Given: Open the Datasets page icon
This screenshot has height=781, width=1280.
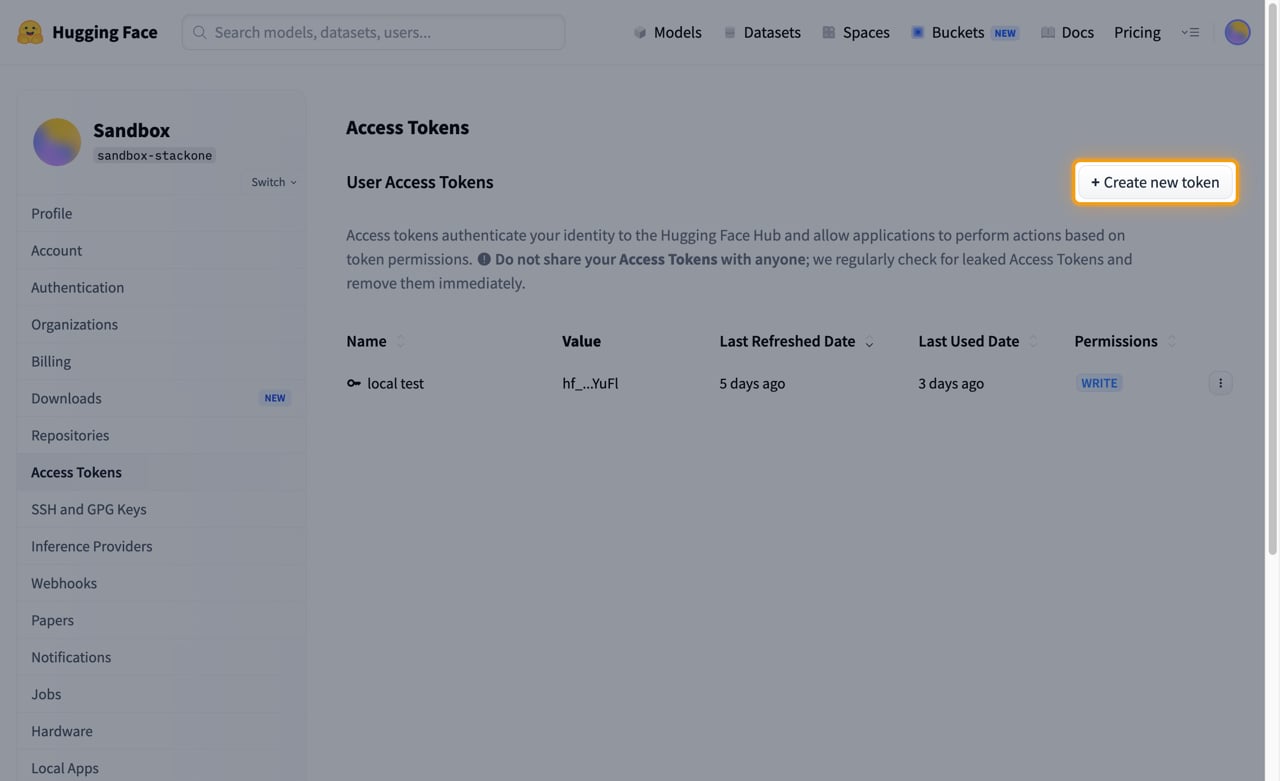Looking at the screenshot, I should [x=730, y=32].
